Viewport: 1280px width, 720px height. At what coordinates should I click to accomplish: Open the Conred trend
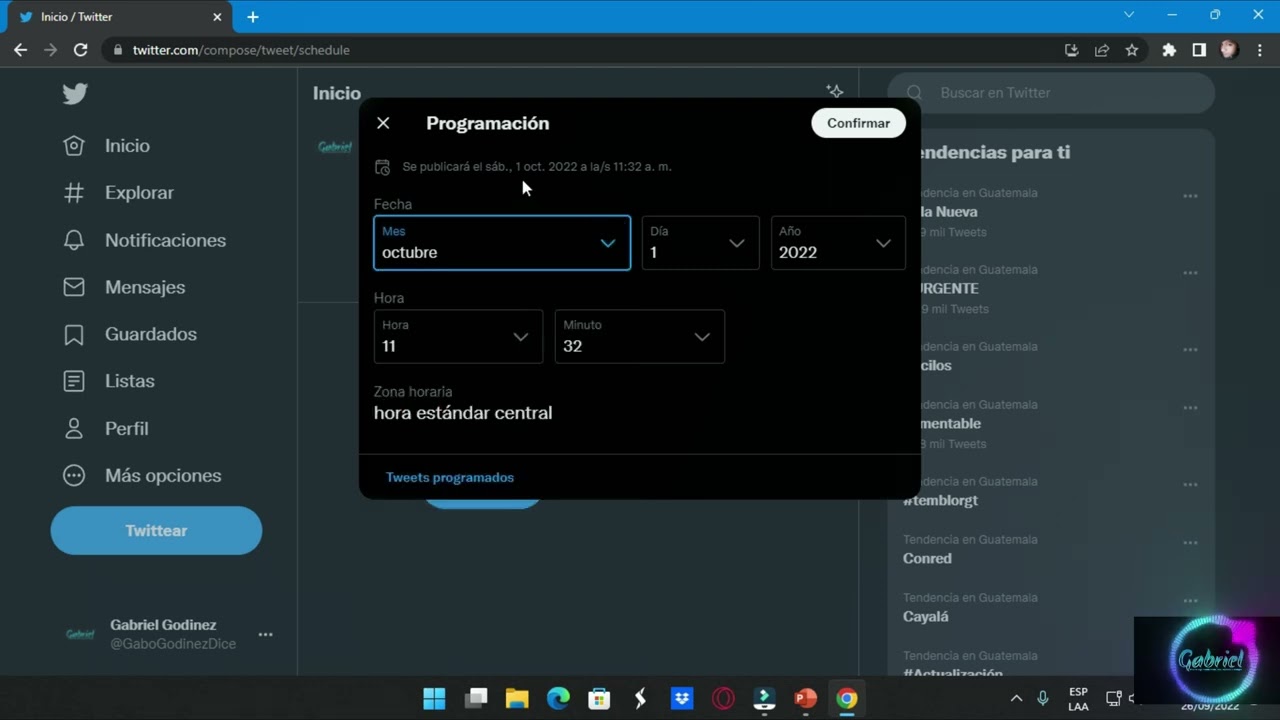point(927,558)
